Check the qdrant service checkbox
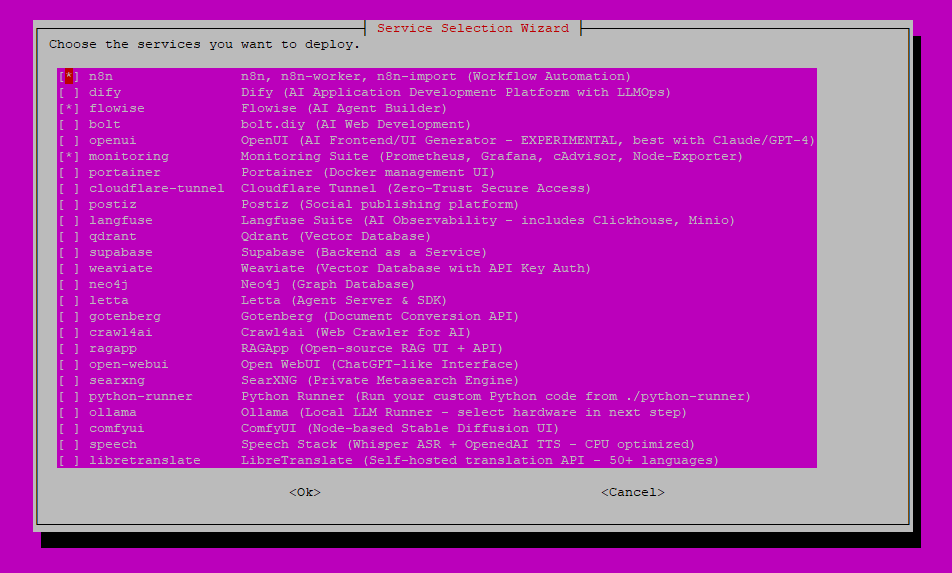 coord(69,236)
